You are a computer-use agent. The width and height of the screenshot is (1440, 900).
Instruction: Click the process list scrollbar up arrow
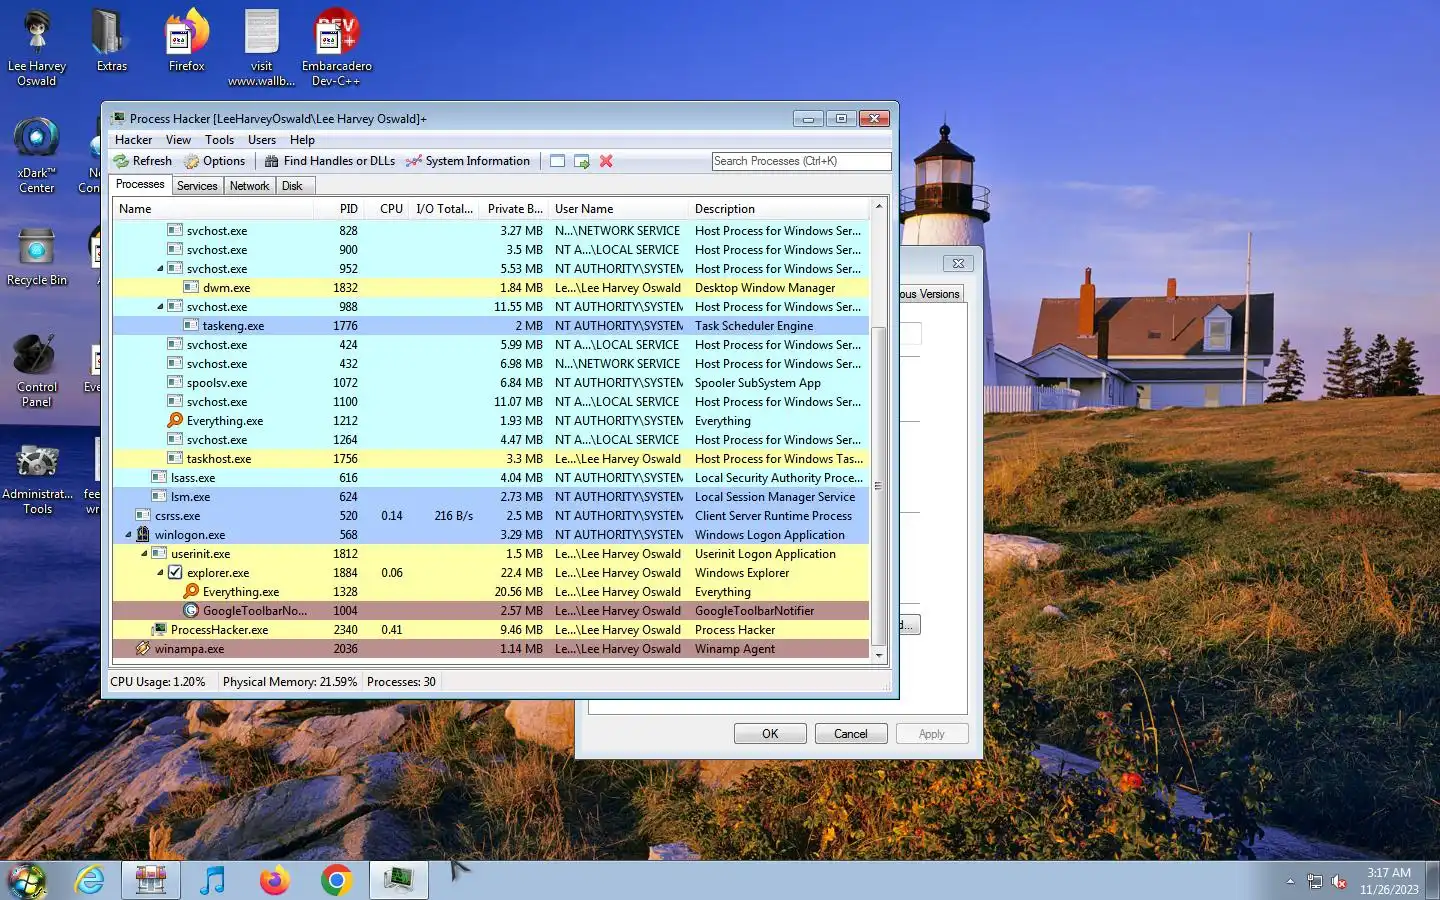click(x=879, y=207)
